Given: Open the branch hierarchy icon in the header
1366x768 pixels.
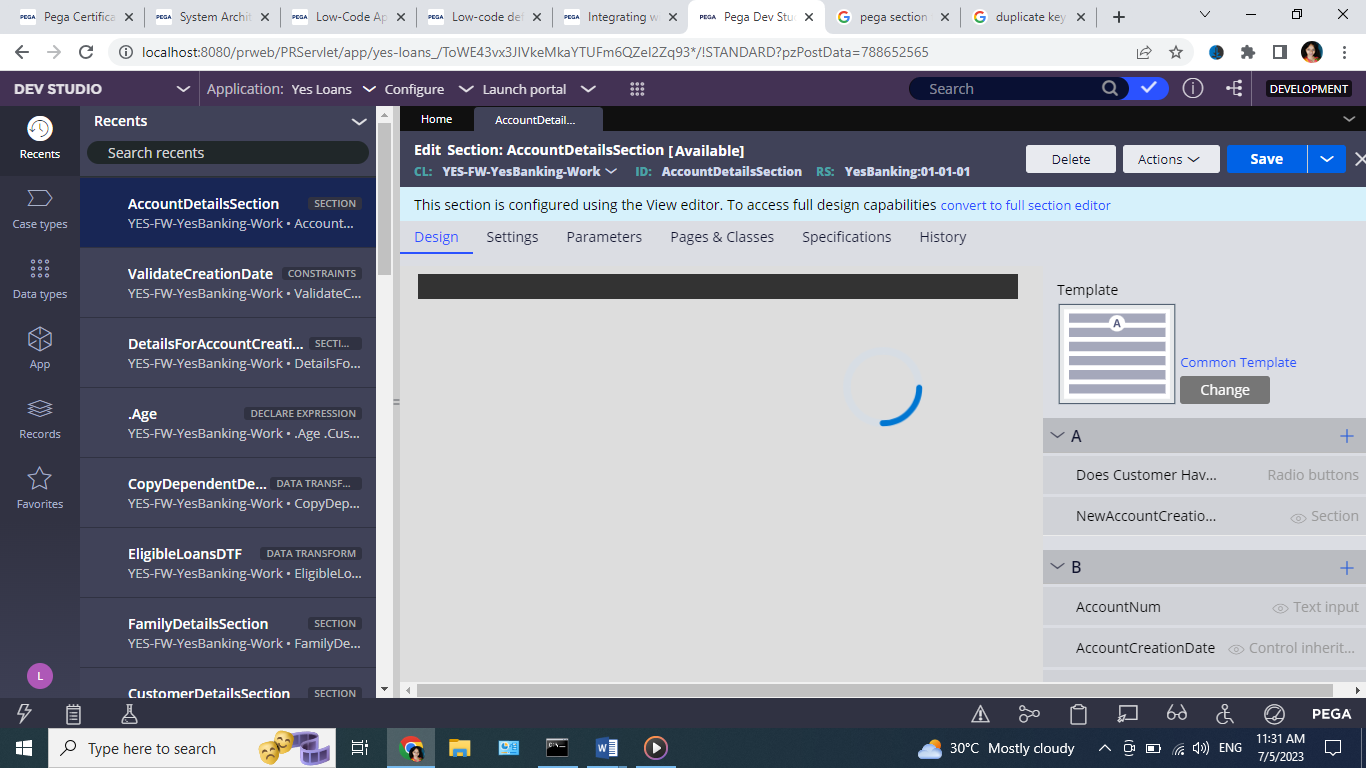Looking at the screenshot, I should pos(1235,88).
